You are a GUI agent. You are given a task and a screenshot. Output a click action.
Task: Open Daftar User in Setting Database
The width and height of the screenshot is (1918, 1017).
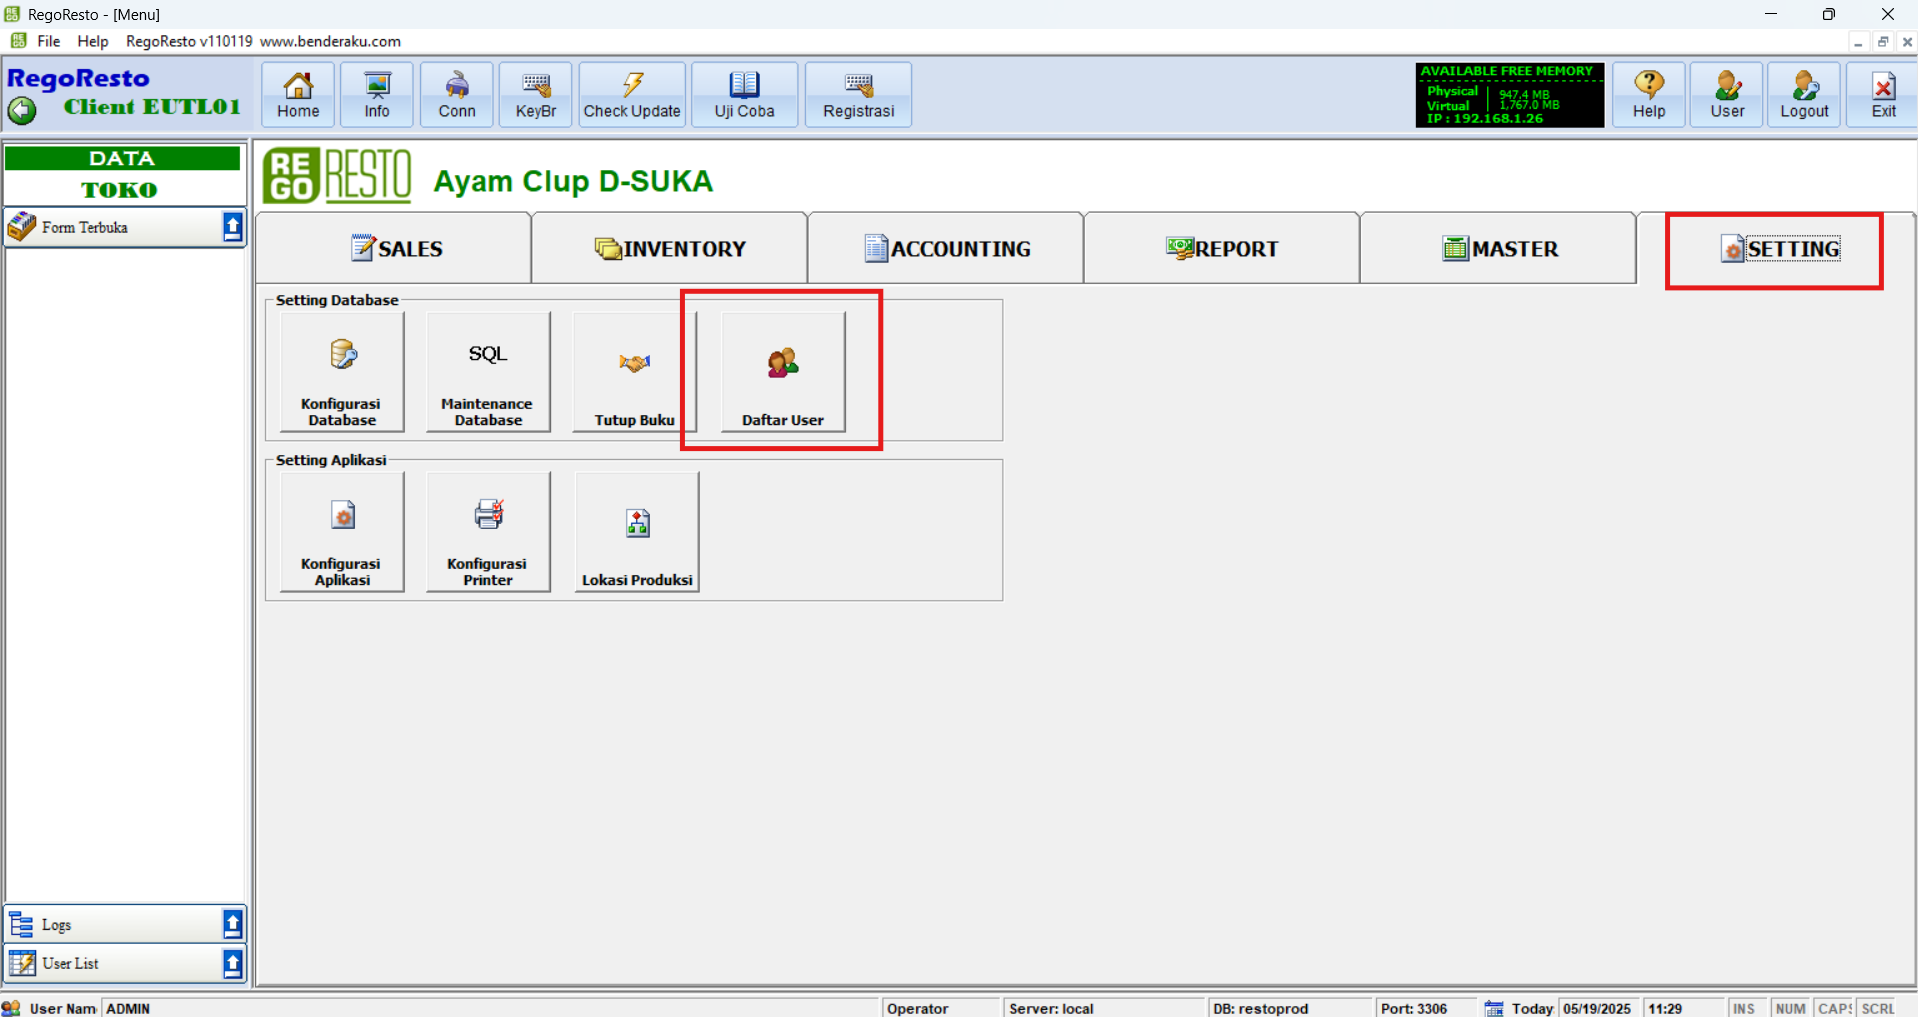(782, 372)
